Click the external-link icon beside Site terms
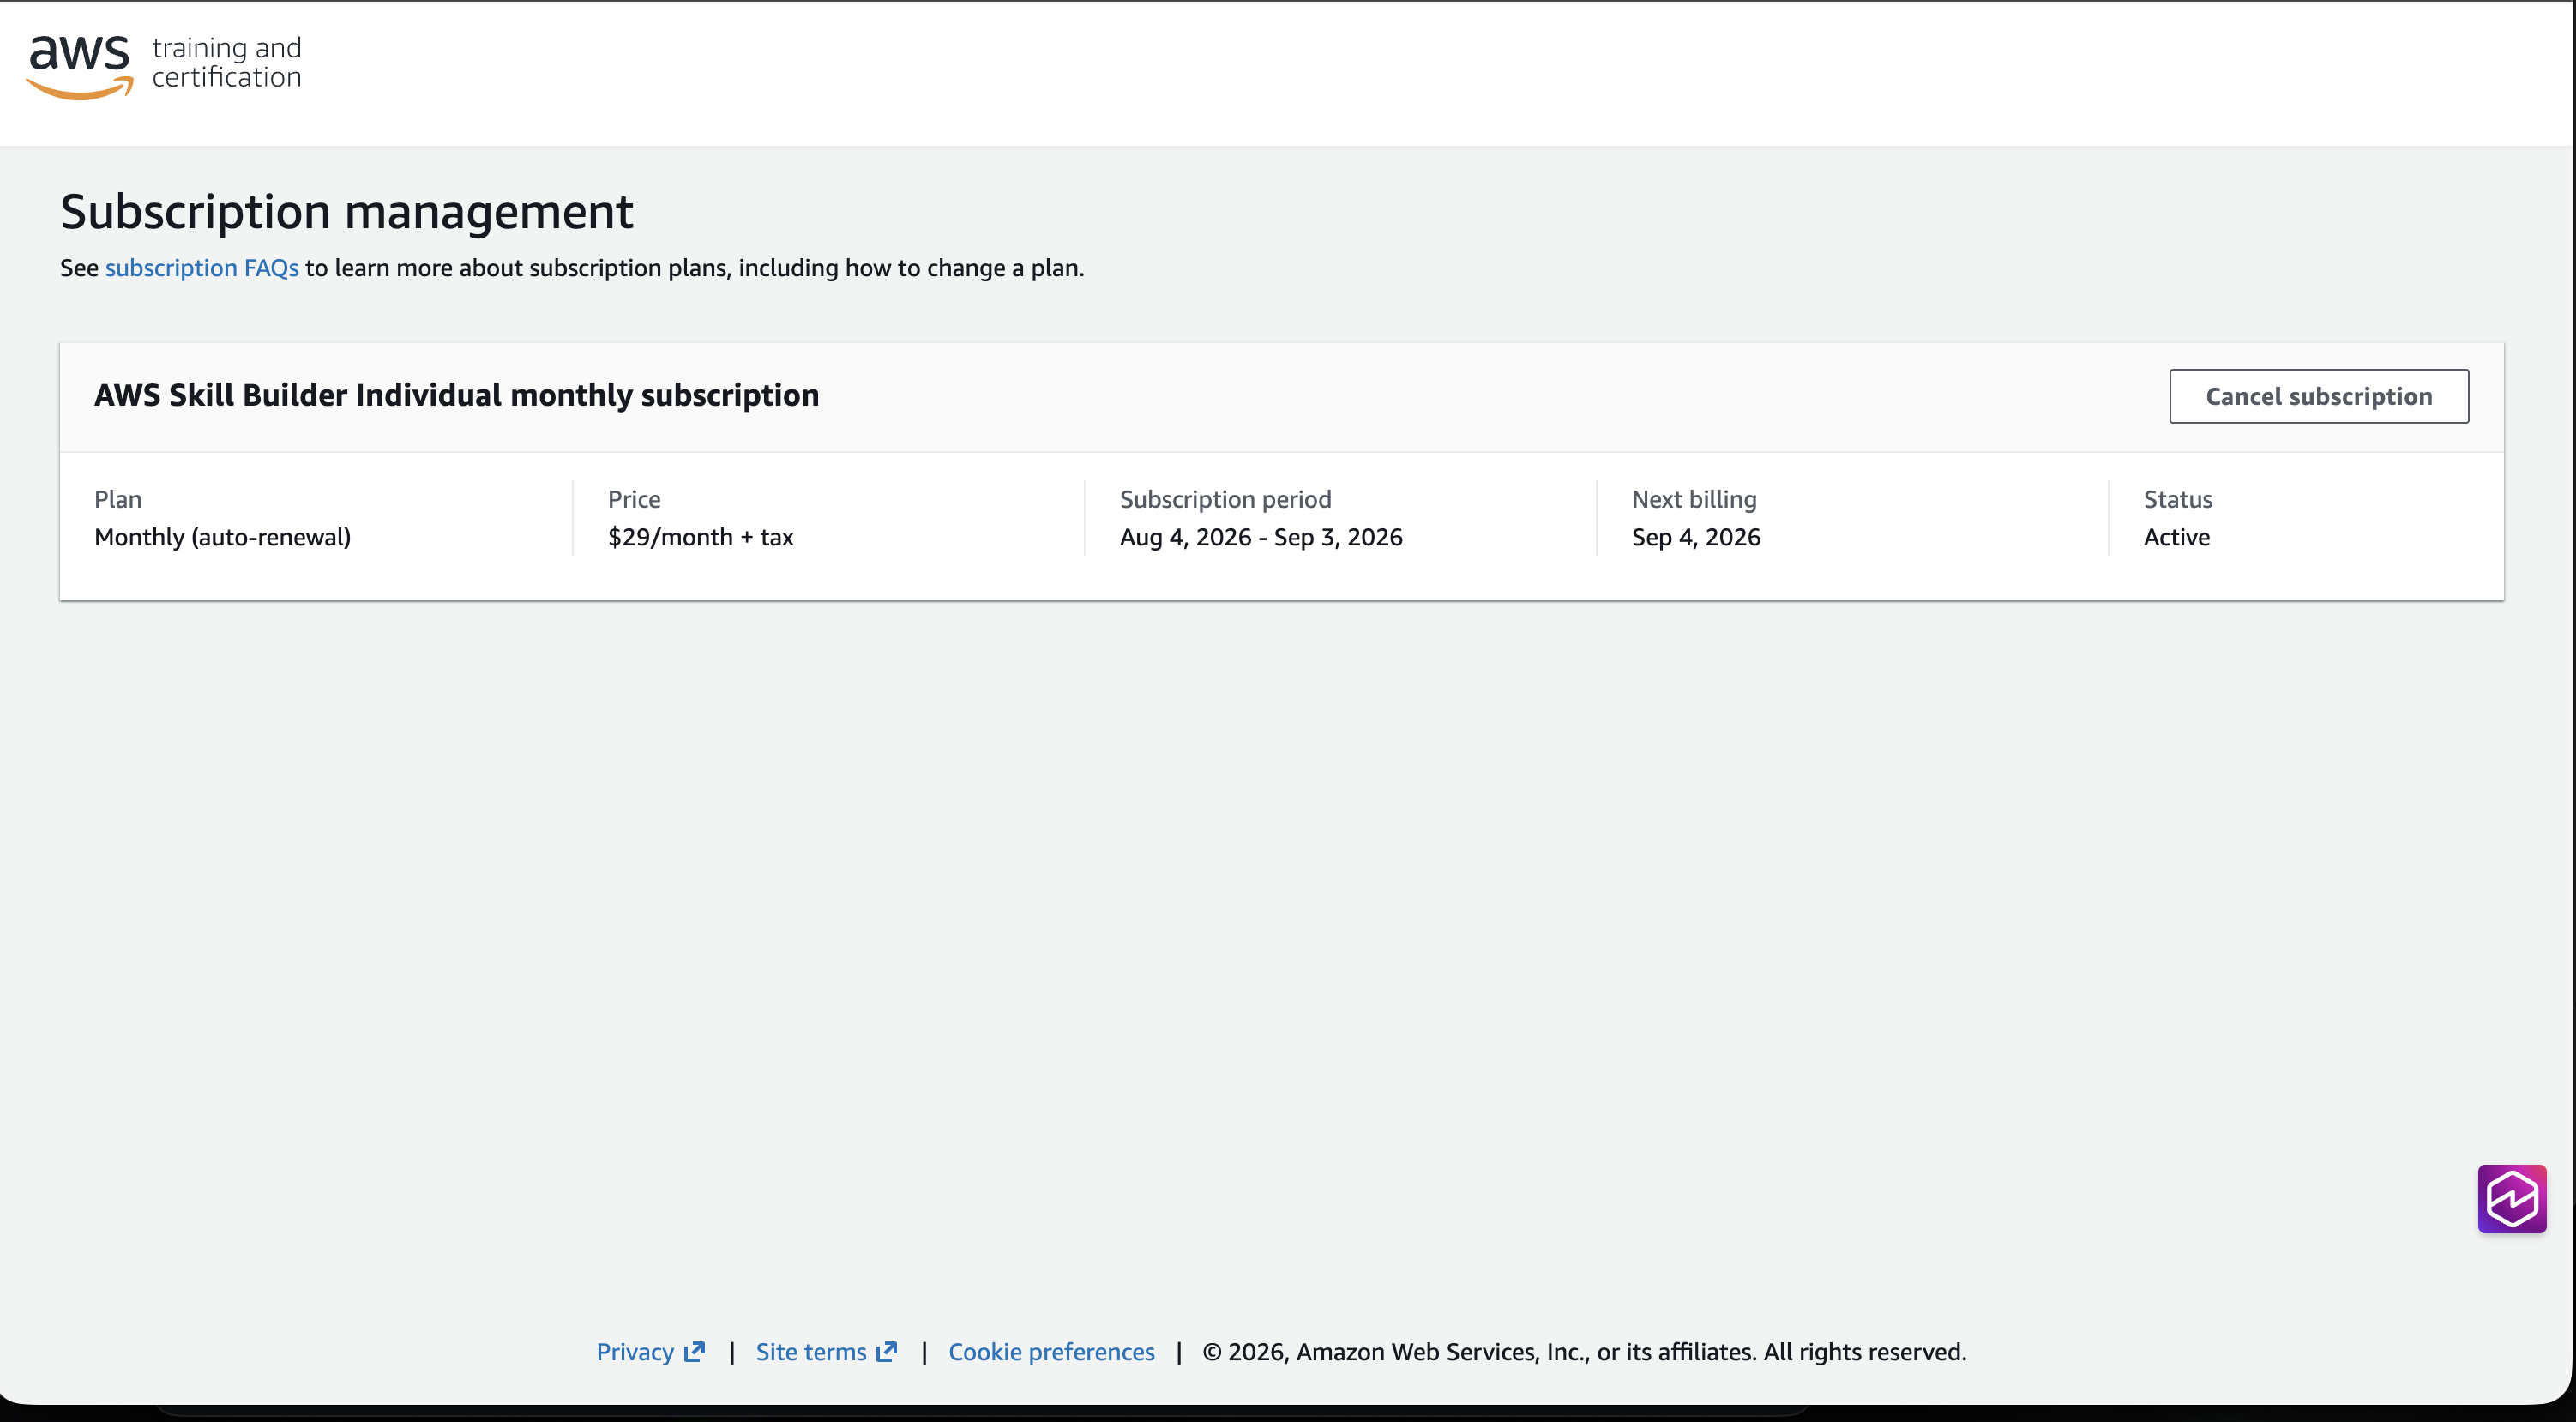The height and width of the screenshot is (1422, 2576). pos(886,1352)
